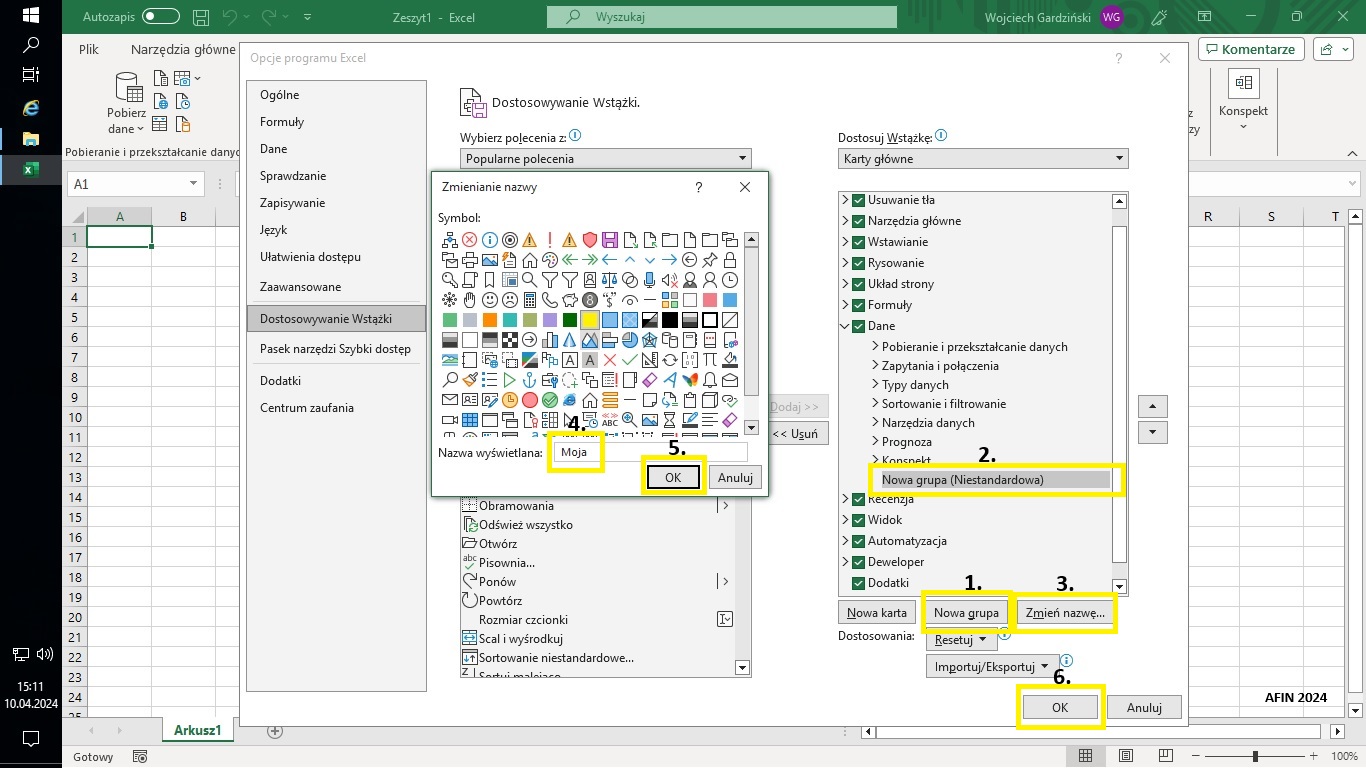
Task: Open the Name Box dropdown arrow
Action: [193, 184]
